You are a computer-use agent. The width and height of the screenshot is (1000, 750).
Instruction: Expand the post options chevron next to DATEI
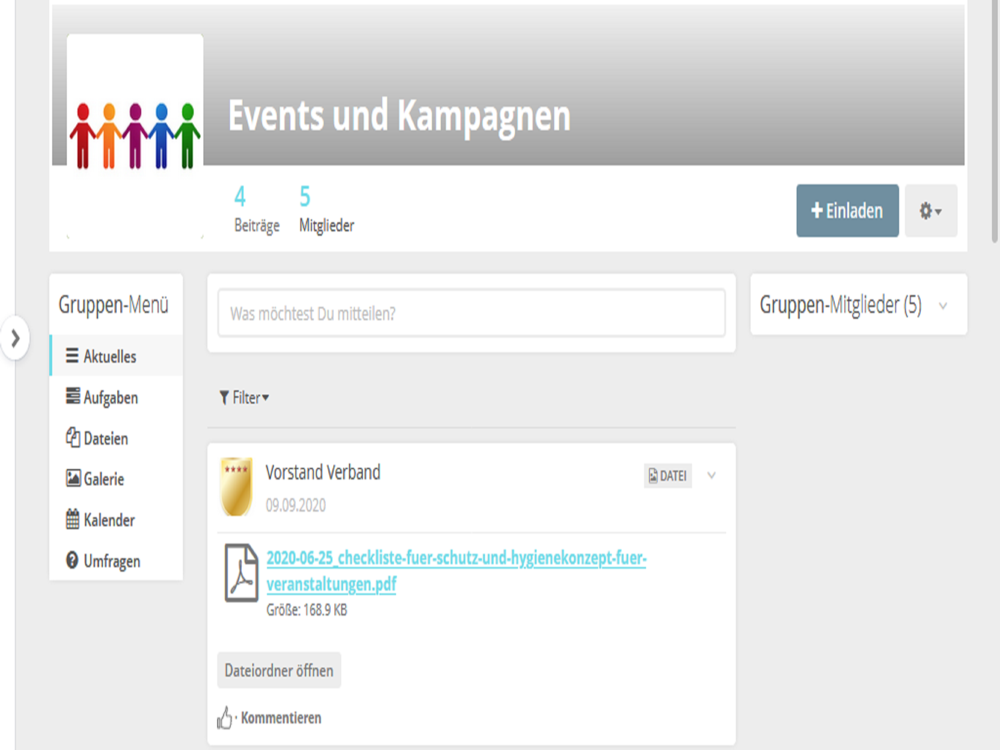tap(712, 476)
